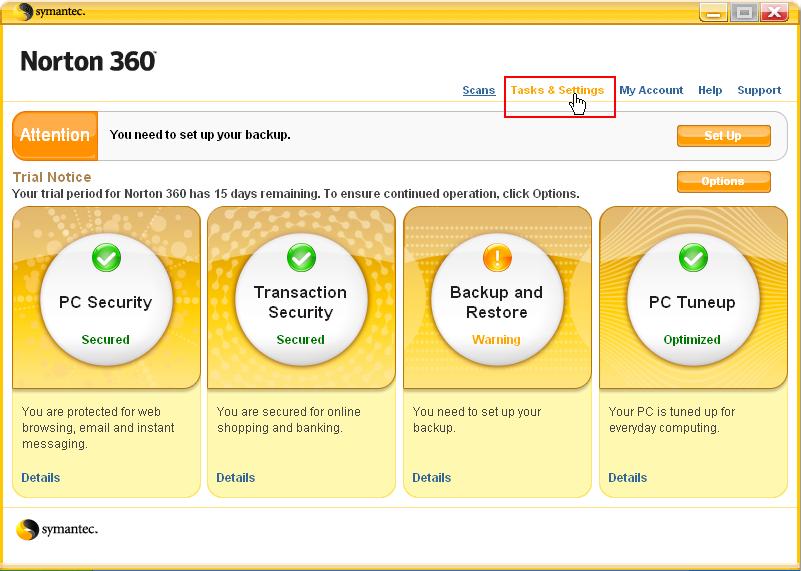The height and width of the screenshot is (571, 801).
Task: Click 'You are secured for online shopping and banking.'
Action: [289, 420]
